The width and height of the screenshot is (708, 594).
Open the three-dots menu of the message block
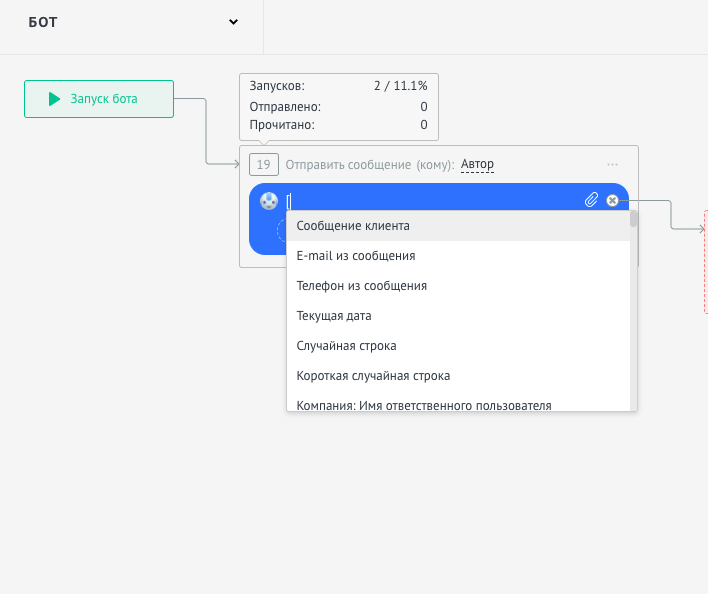point(612,164)
